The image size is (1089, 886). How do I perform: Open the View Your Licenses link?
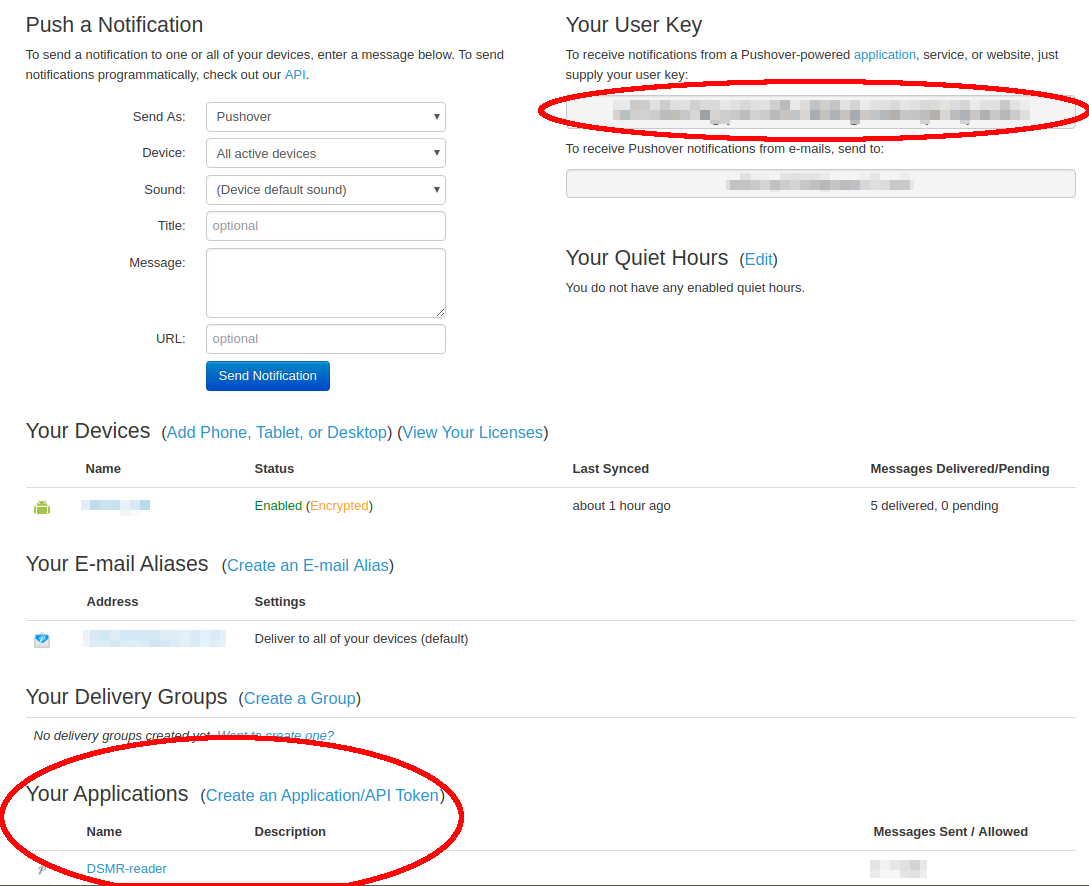tap(472, 433)
